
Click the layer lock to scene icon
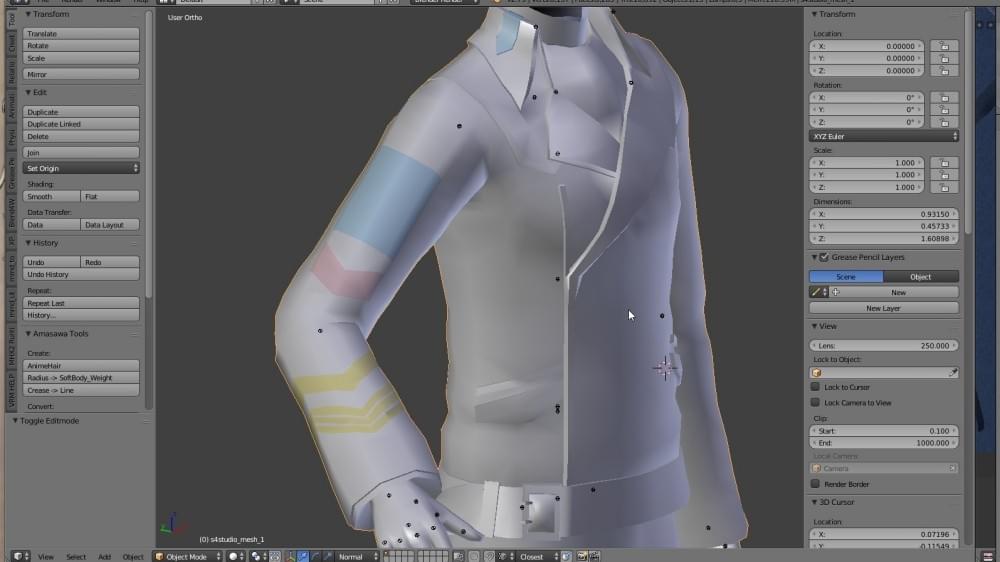459,556
